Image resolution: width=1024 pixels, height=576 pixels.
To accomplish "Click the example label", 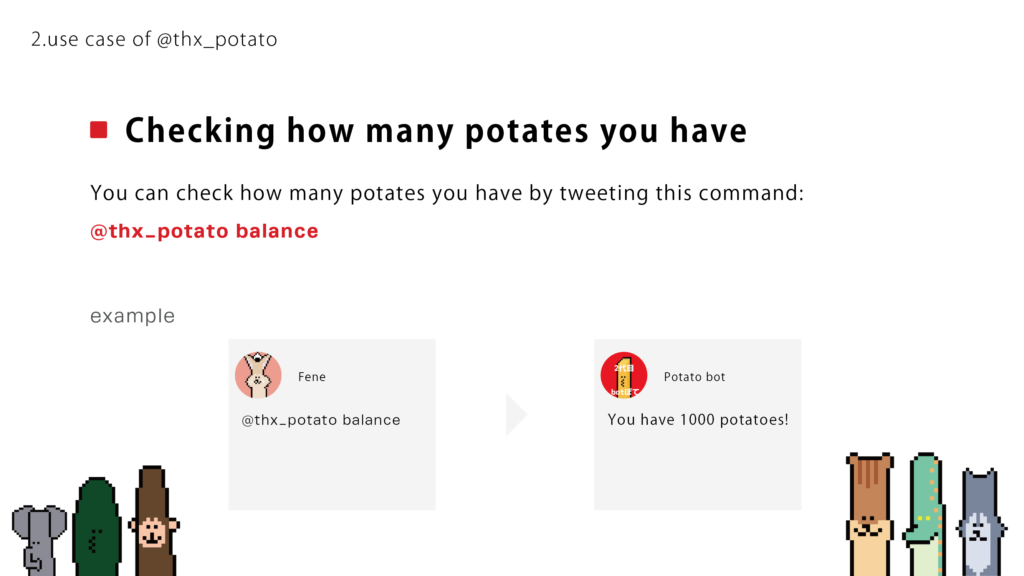I will pyautogui.click(x=133, y=316).
